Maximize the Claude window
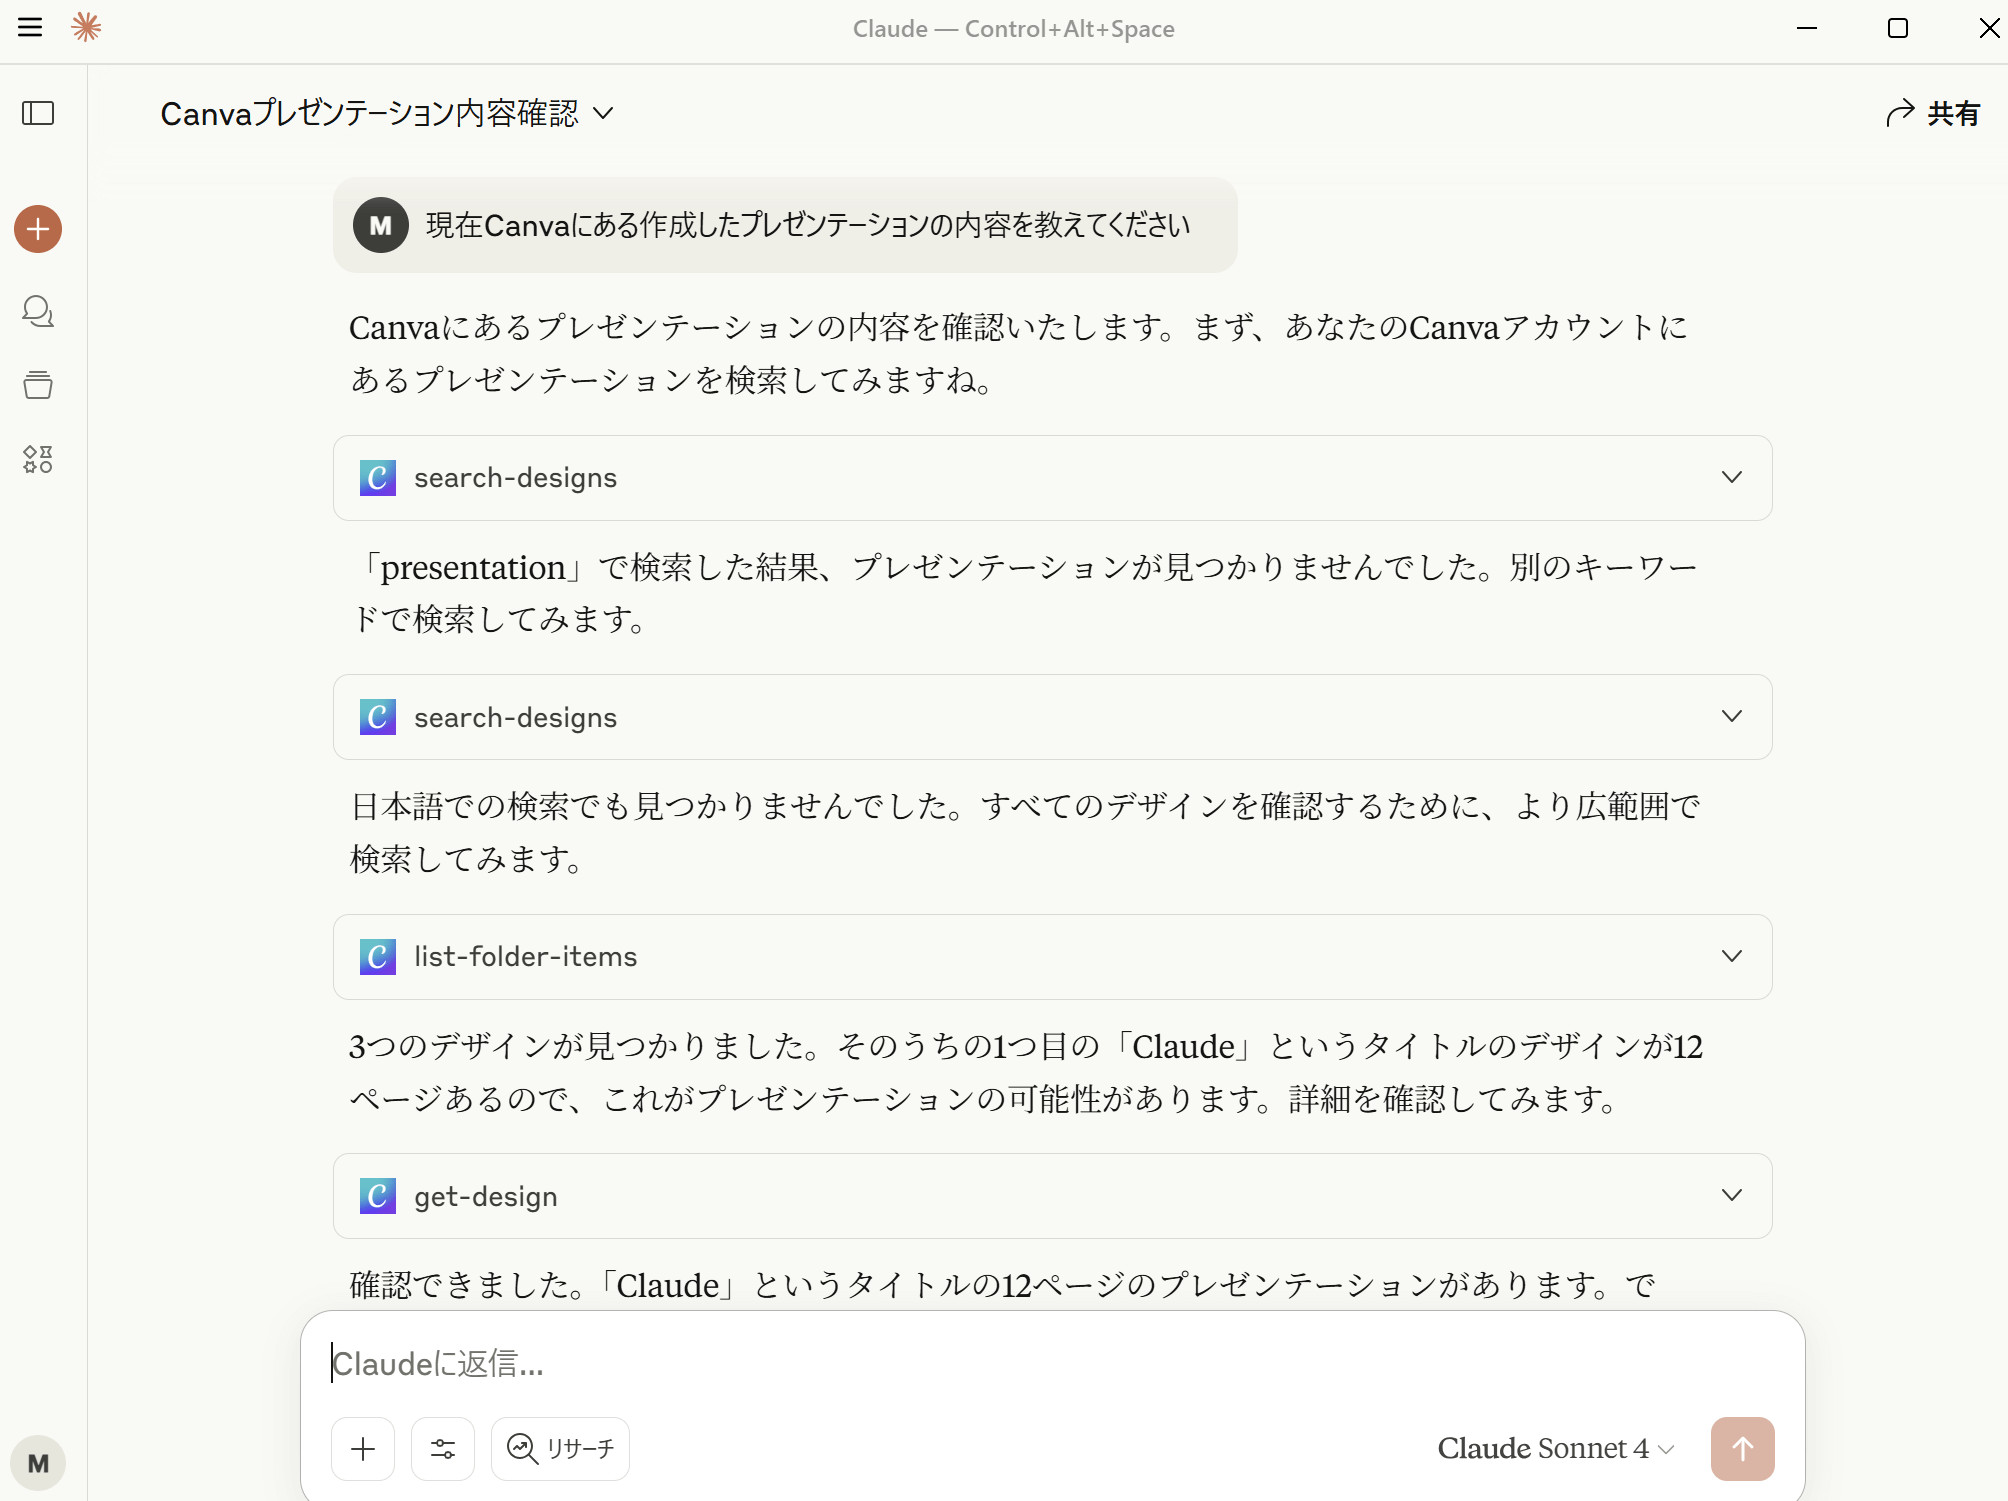Screen dimensions: 2008x1501 point(1898,28)
